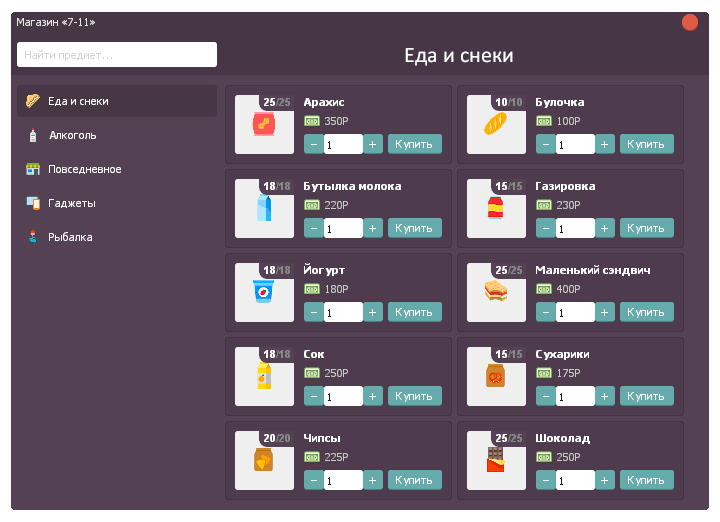Select the Рыбалка category
This screenshot has height=522, width=720.
(70, 237)
